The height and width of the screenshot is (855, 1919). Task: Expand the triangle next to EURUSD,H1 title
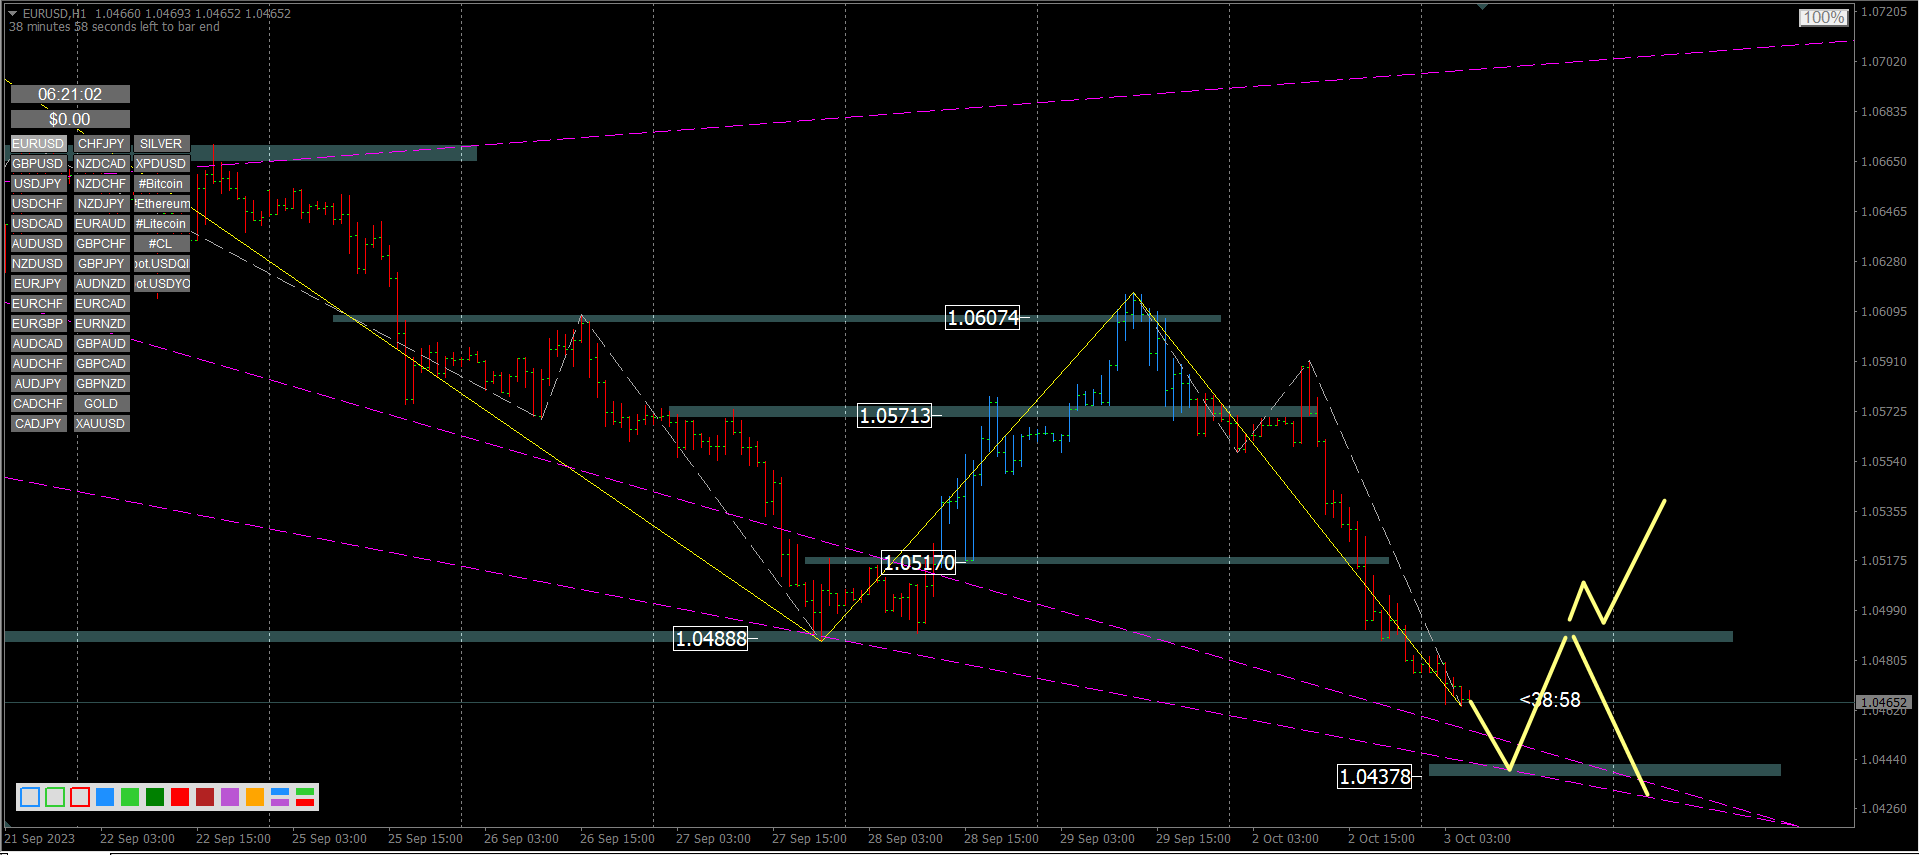click(13, 14)
